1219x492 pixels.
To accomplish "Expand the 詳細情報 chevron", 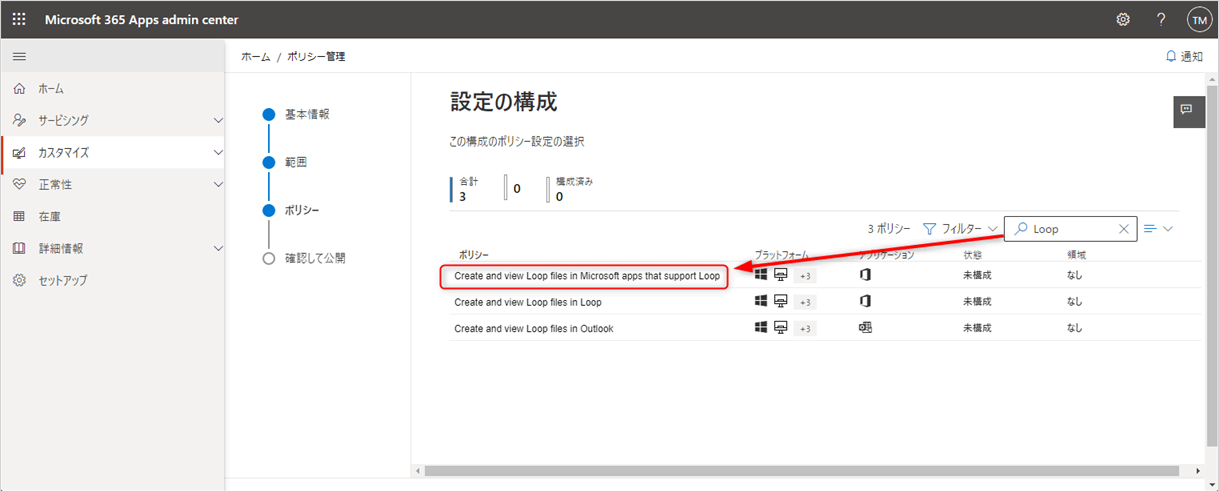I will (x=218, y=249).
